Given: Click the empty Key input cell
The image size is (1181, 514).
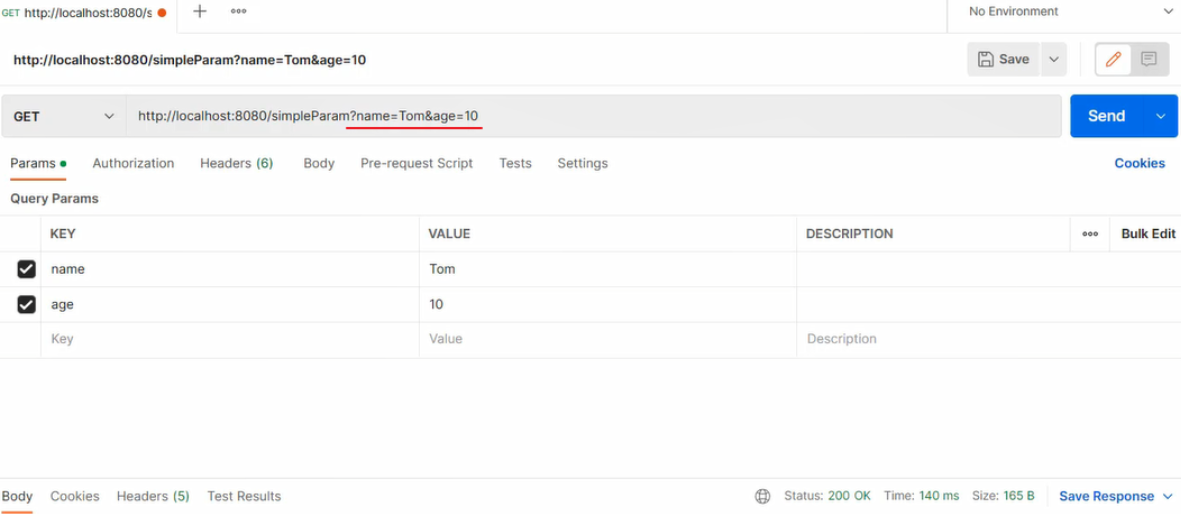Looking at the screenshot, I should click(x=230, y=339).
